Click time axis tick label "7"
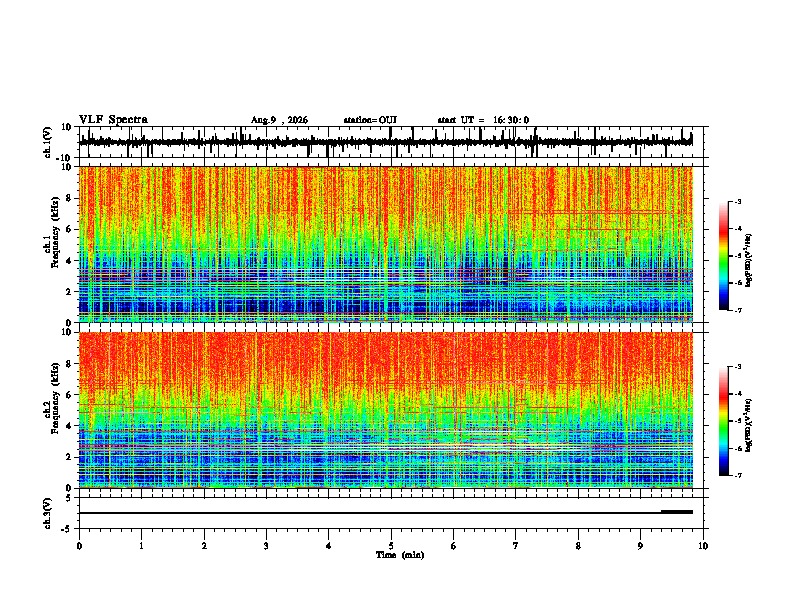The width and height of the screenshot is (792, 612). coord(516,546)
